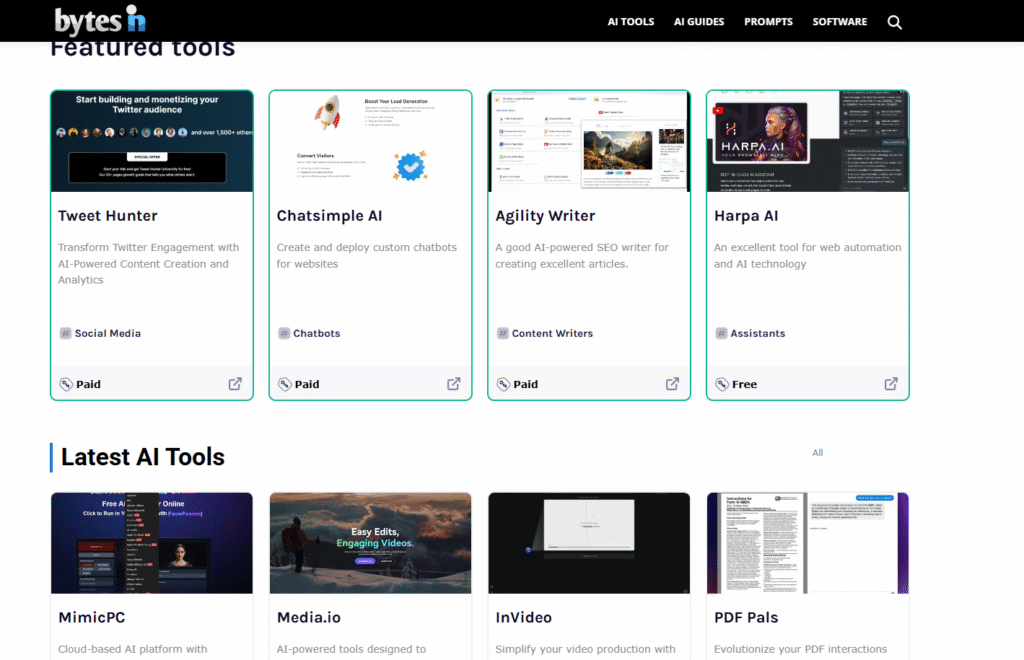This screenshot has width=1024, height=660.
Task: Select the SOFTWARE menu item
Action: tap(839, 22)
